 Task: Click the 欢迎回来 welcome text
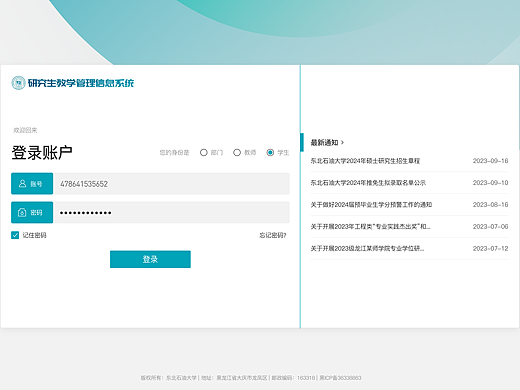click(x=25, y=130)
